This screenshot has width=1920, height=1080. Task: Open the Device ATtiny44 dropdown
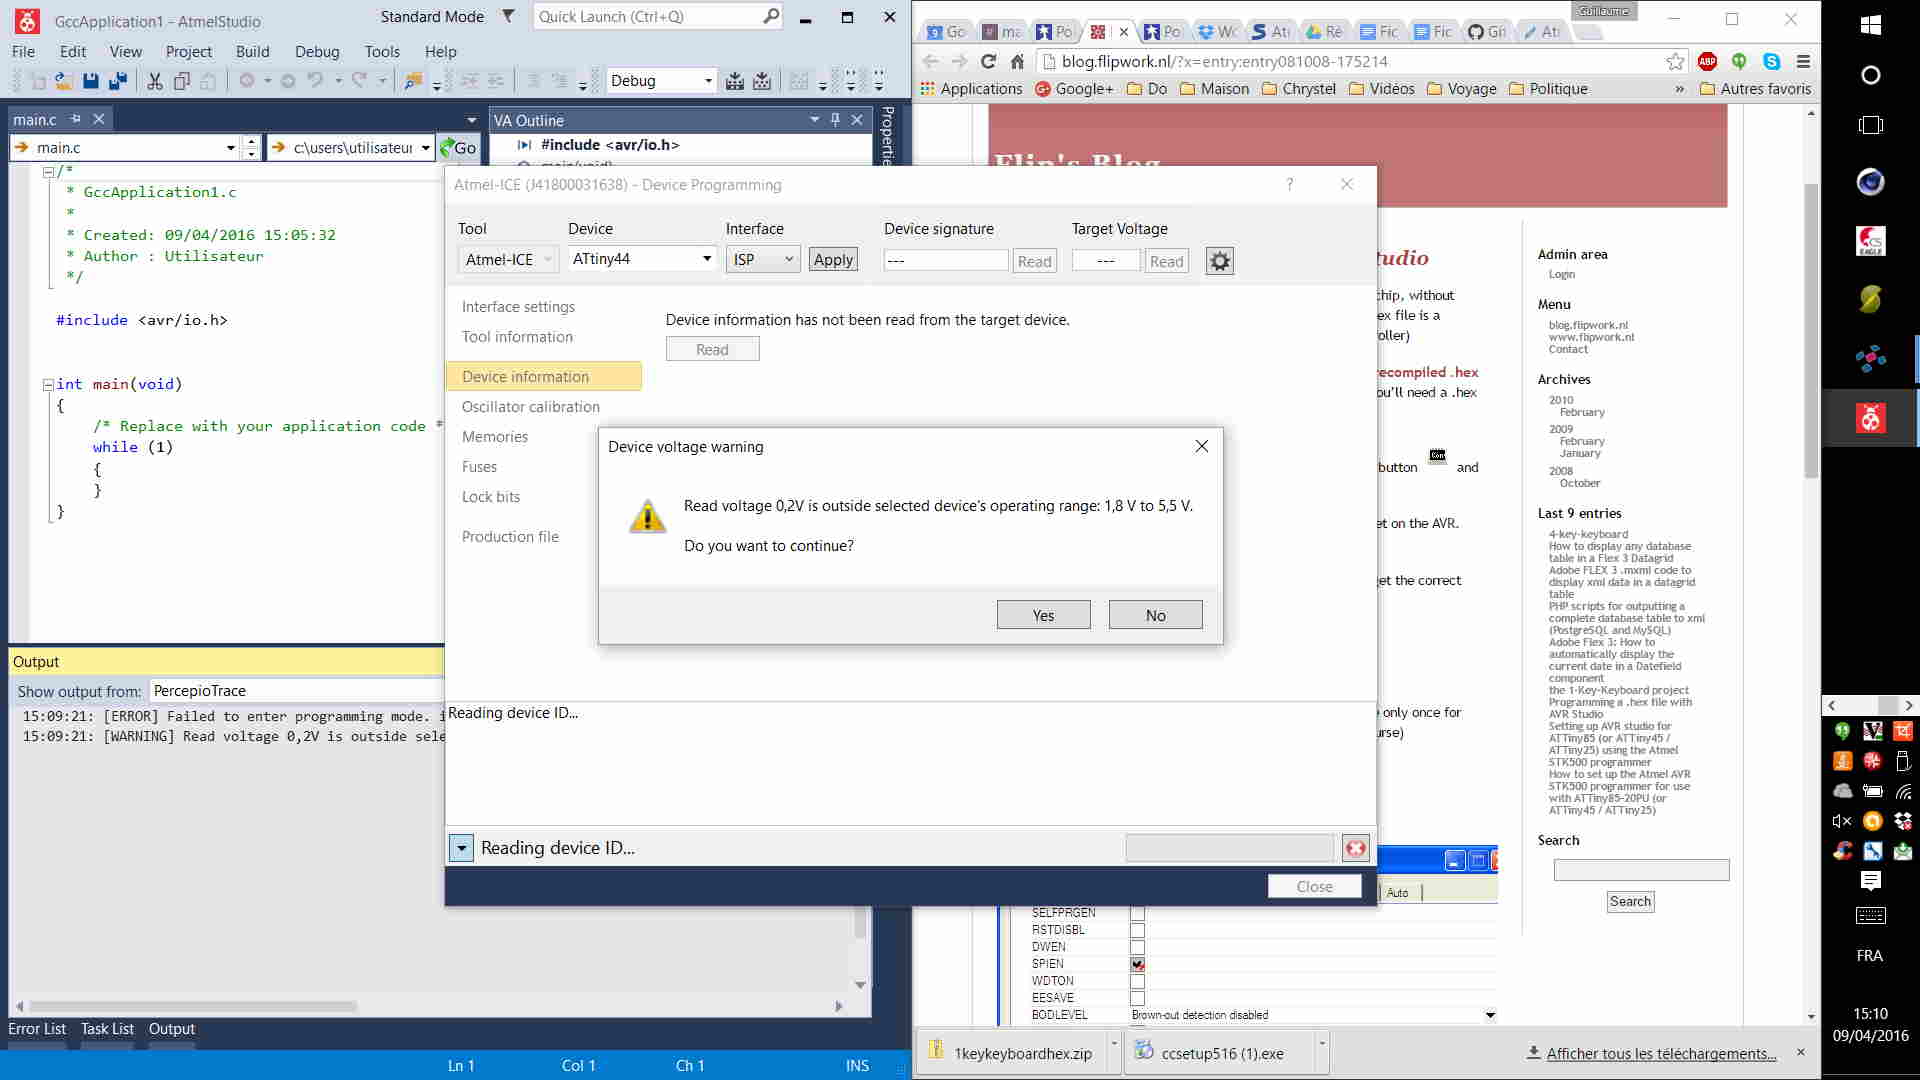(x=706, y=259)
